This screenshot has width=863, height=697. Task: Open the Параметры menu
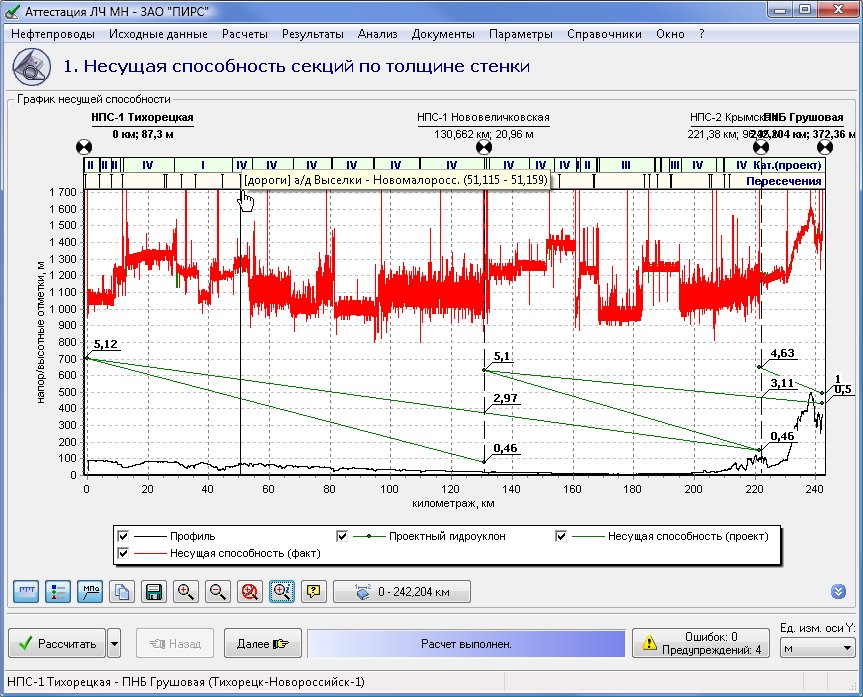tap(521, 34)
